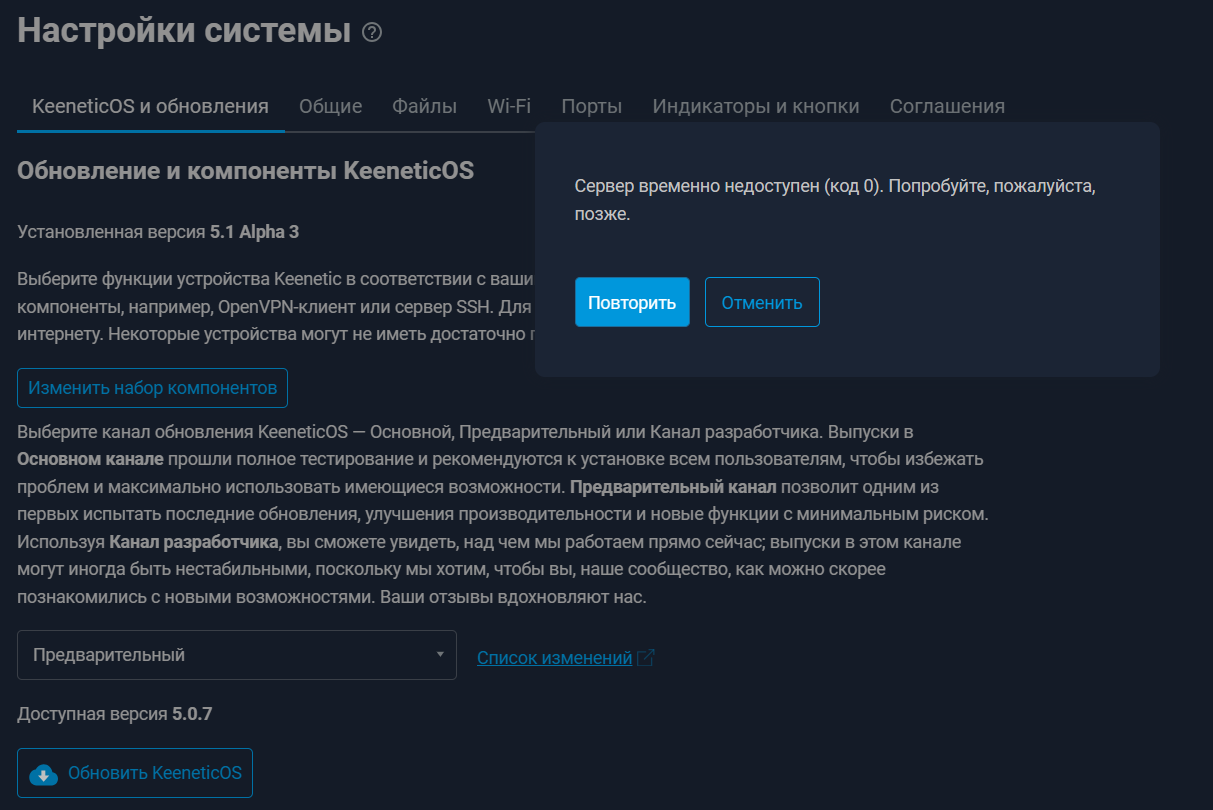Open the Список изменений link

[x=554, y=658]
